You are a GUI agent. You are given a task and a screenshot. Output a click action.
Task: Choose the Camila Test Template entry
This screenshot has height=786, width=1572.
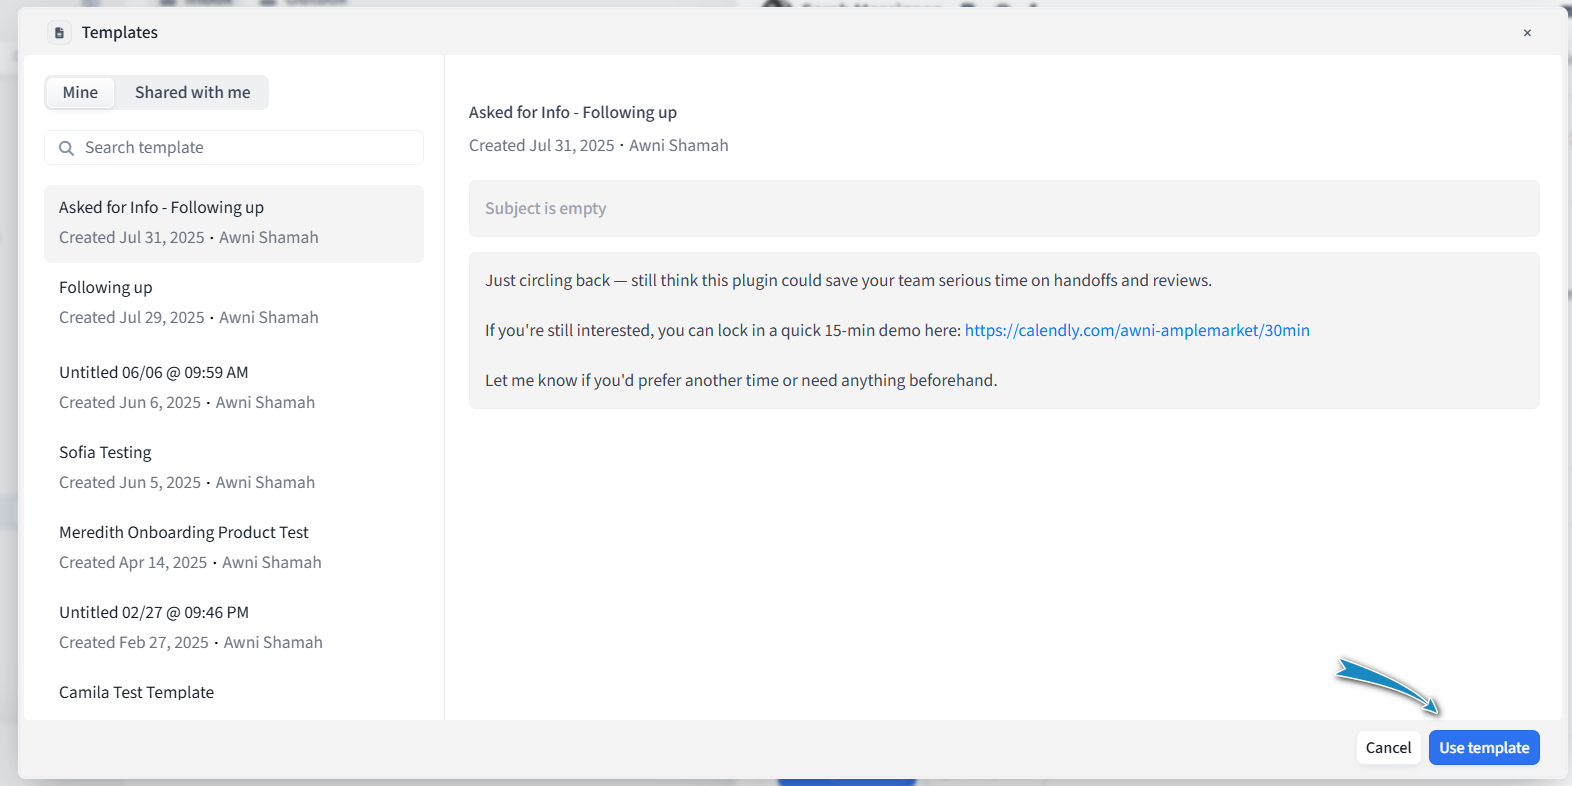(137, 693)
